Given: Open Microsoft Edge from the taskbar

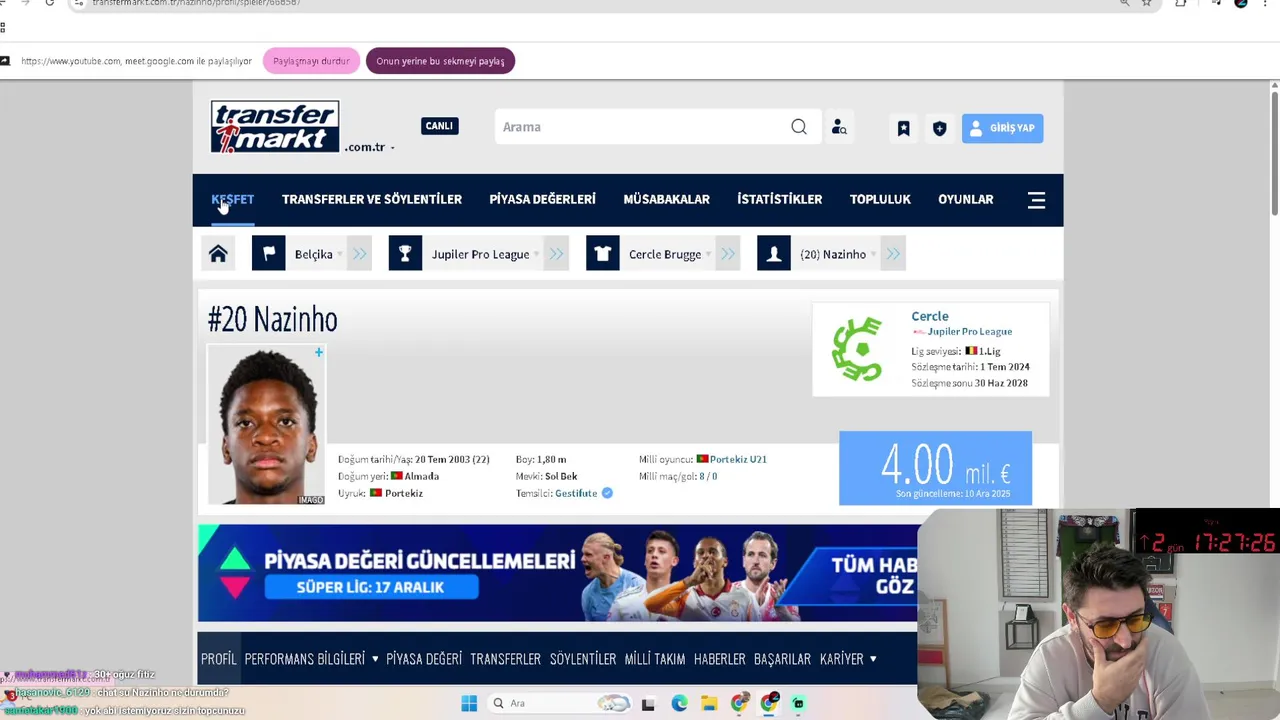Looking at the screenshot, I should click(x=679, y=703).
